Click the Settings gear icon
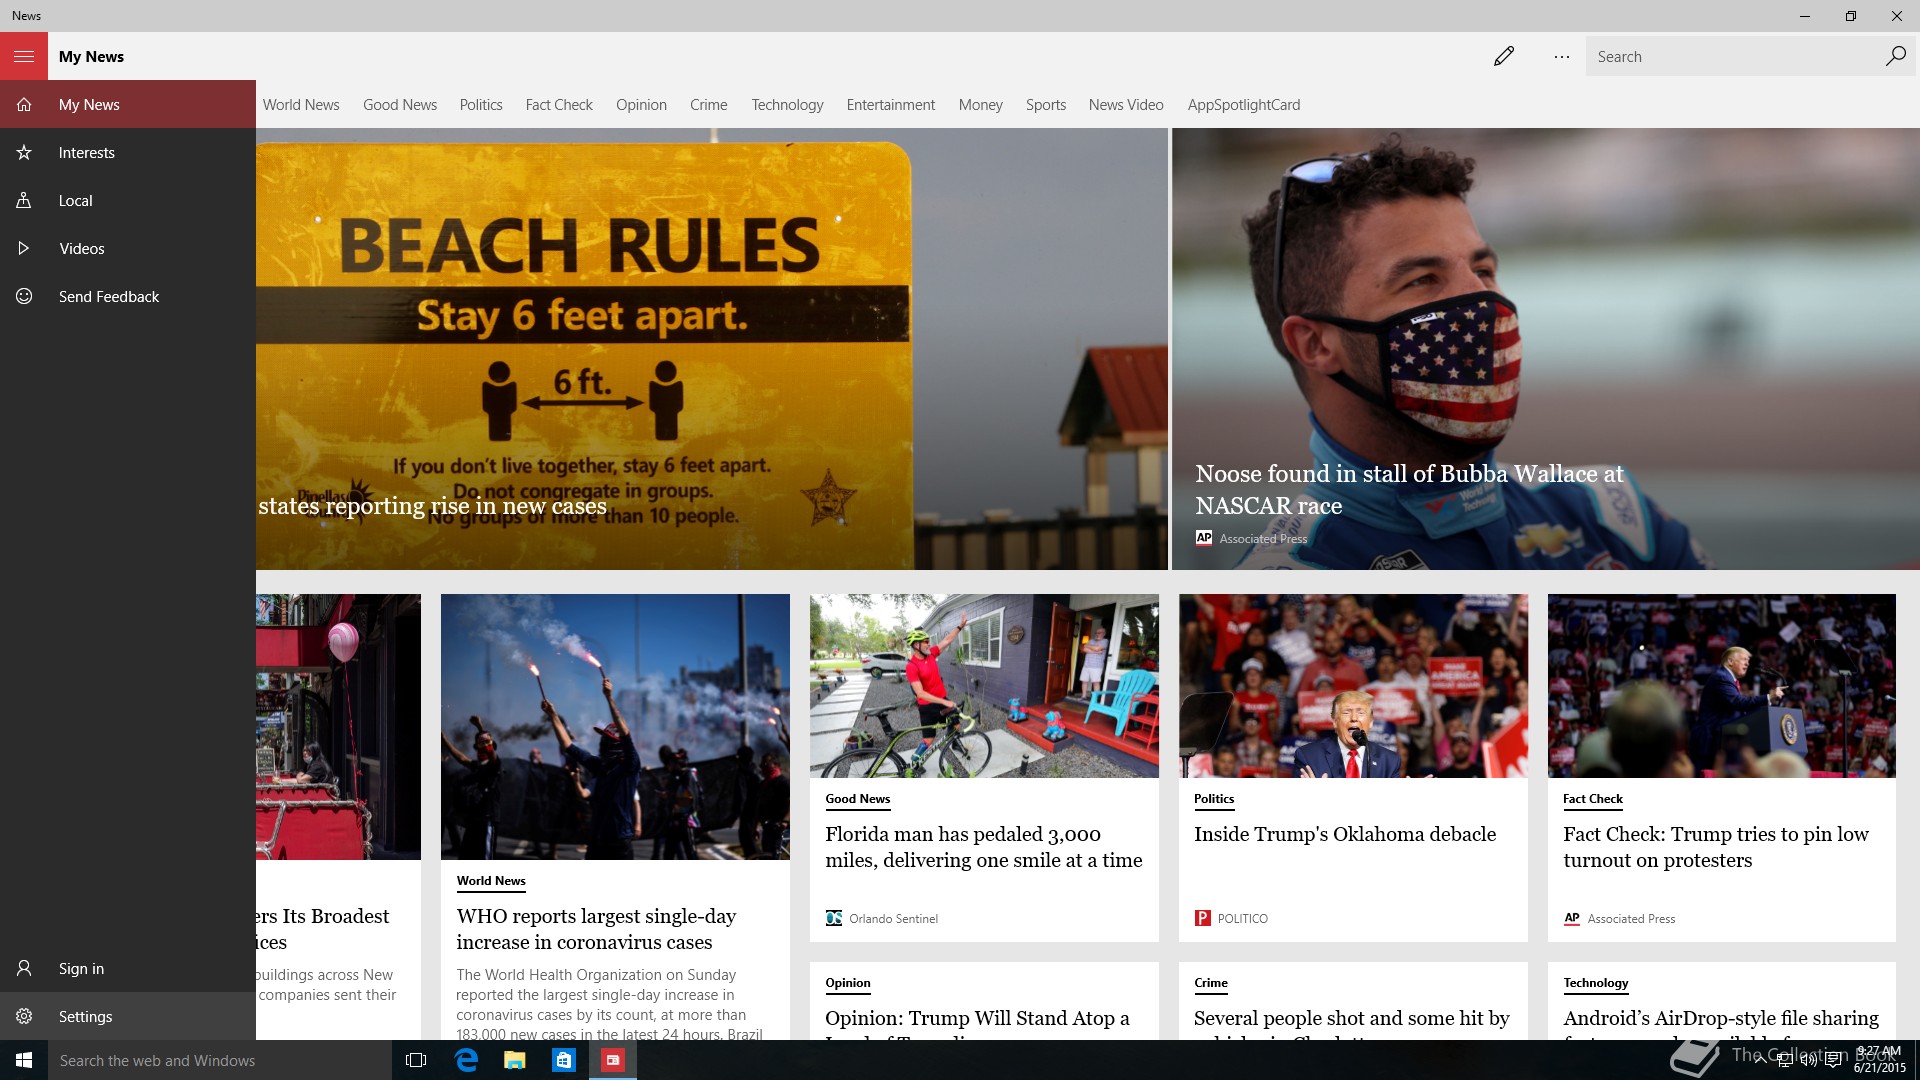This screenshot has width=1920, height=1080. (24, 1017)
